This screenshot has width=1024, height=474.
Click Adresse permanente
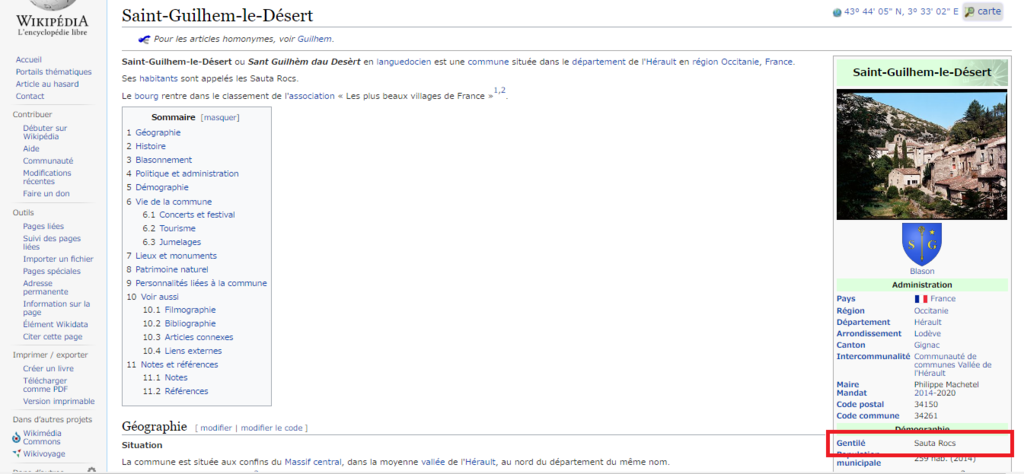(46, 288)
